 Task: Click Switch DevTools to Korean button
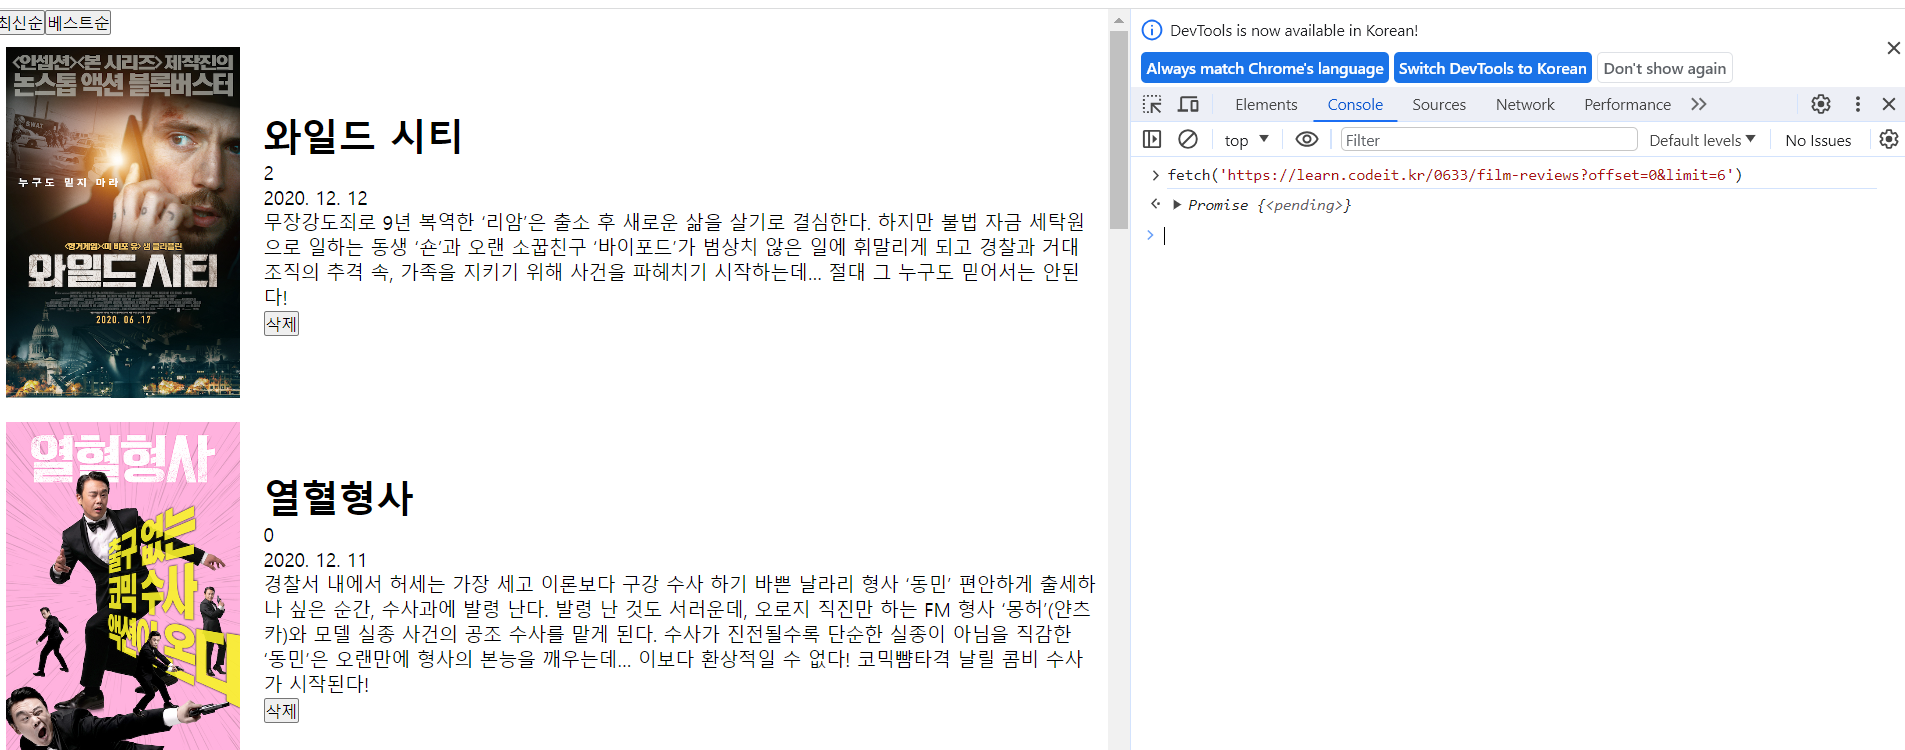1492,68
